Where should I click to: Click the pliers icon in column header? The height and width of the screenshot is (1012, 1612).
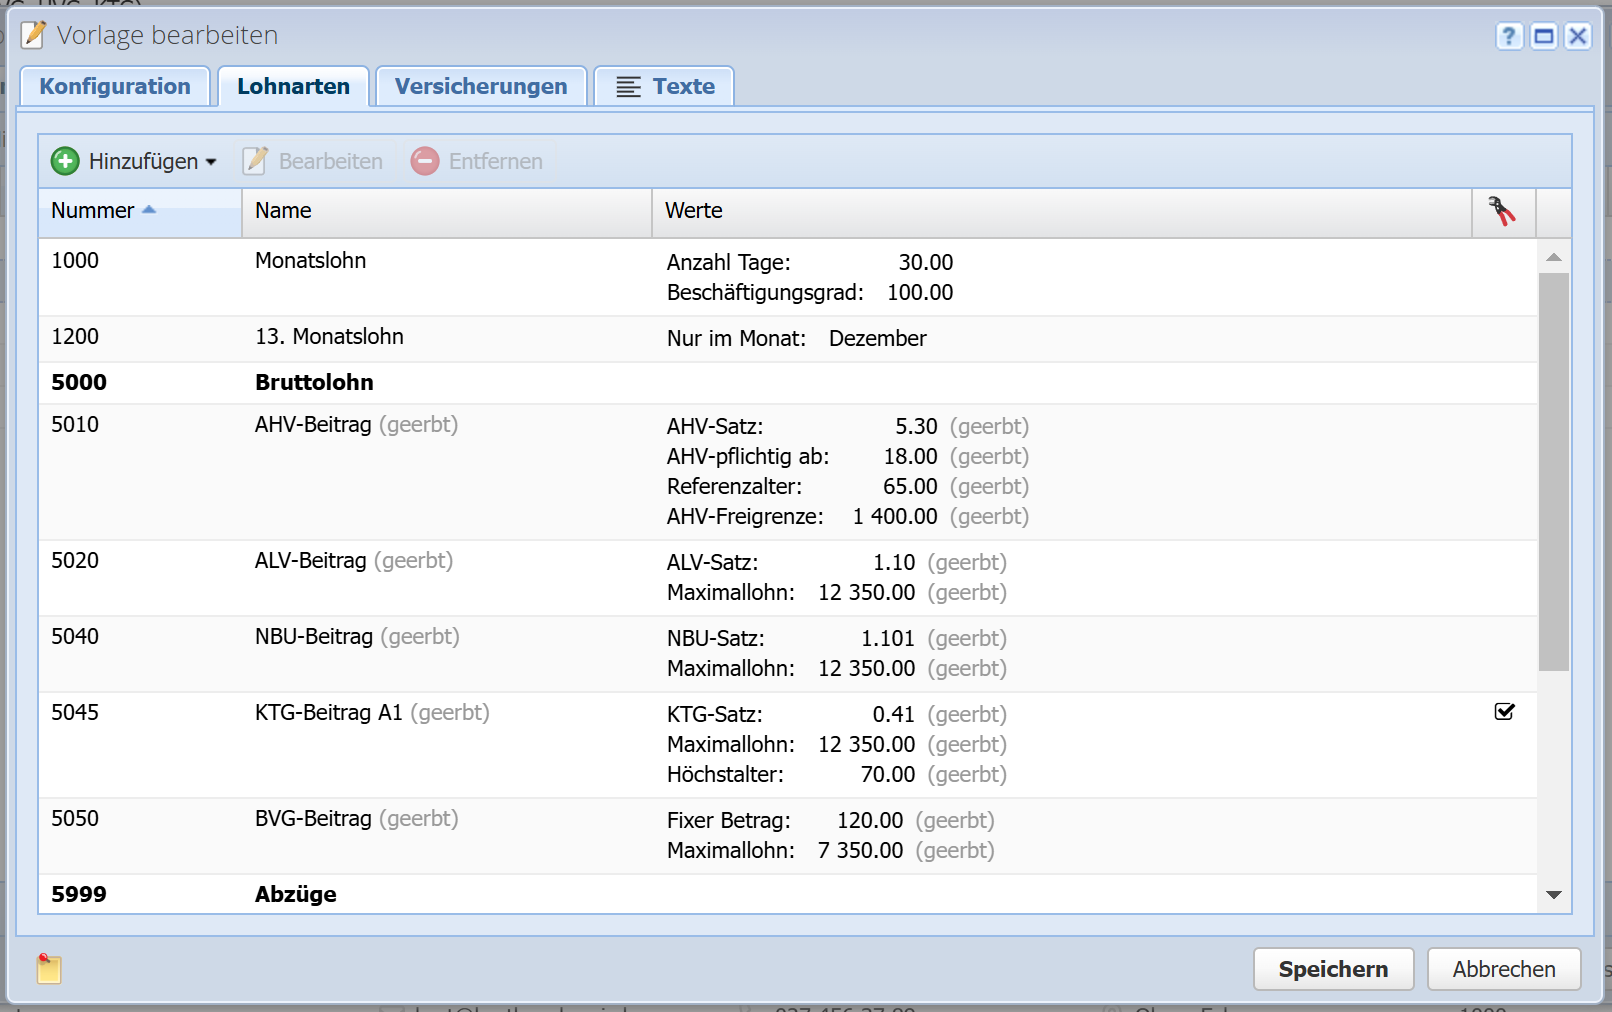click(x=1502, y=211)
